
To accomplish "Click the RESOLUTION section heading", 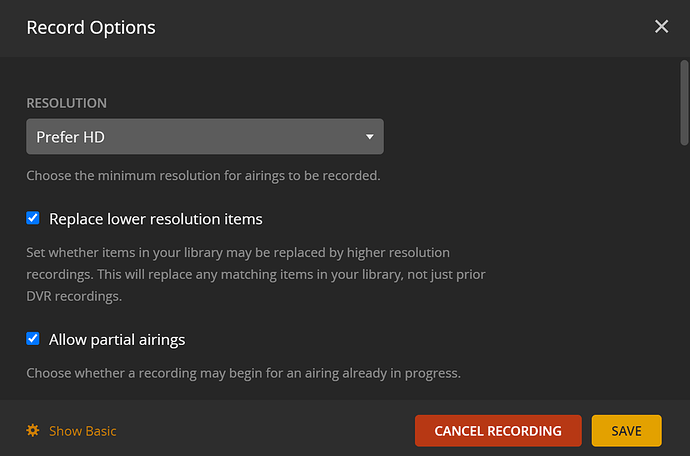I will coord(66,103).
